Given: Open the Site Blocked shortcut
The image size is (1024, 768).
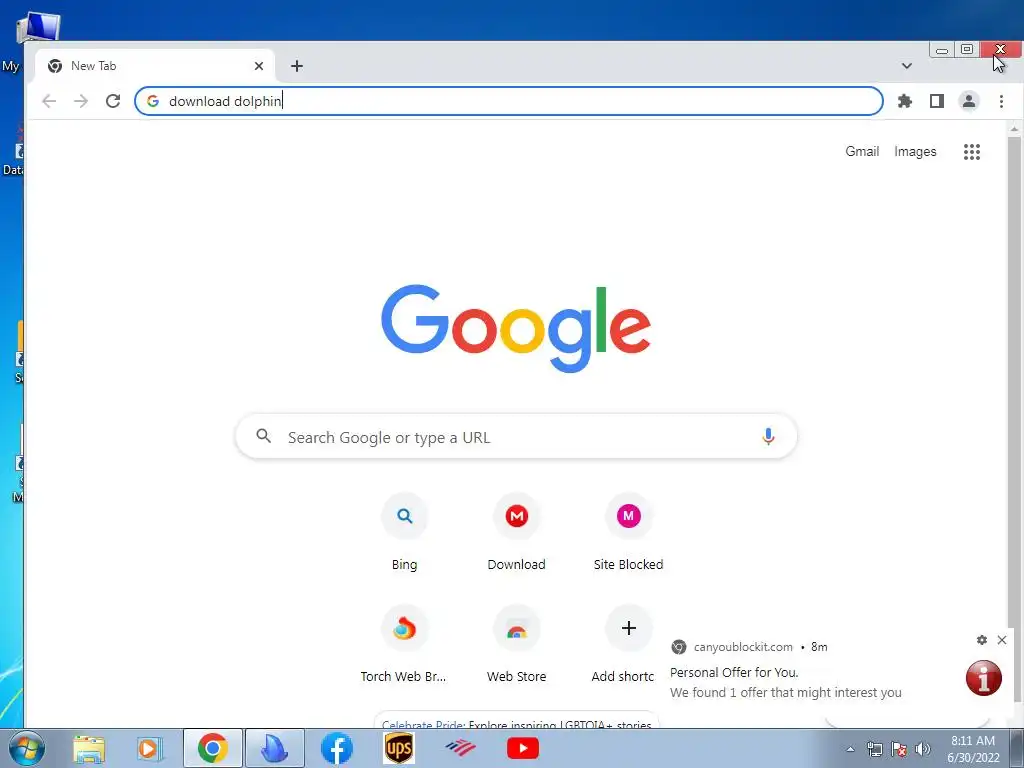Looking at the screenshot, I should tap(628, 533).
